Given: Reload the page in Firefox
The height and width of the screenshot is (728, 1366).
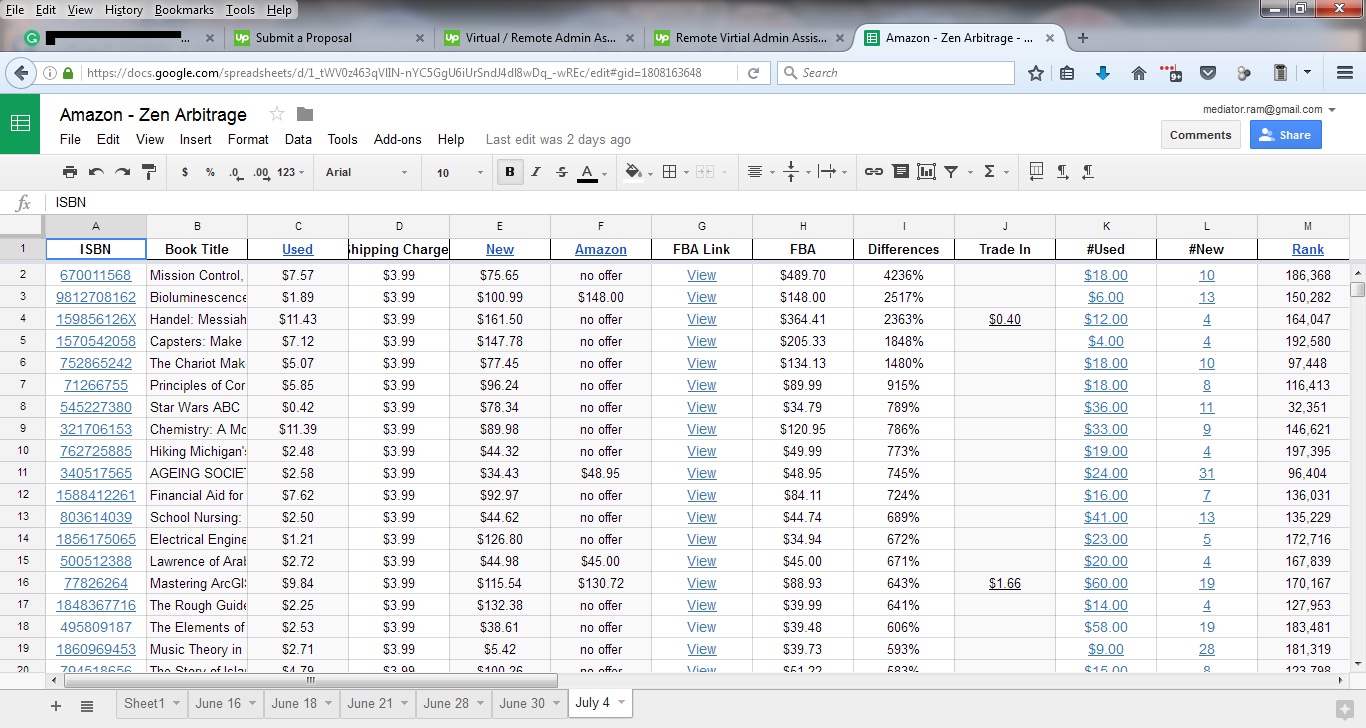Looking at the screenshot, I should pos(755,73).
